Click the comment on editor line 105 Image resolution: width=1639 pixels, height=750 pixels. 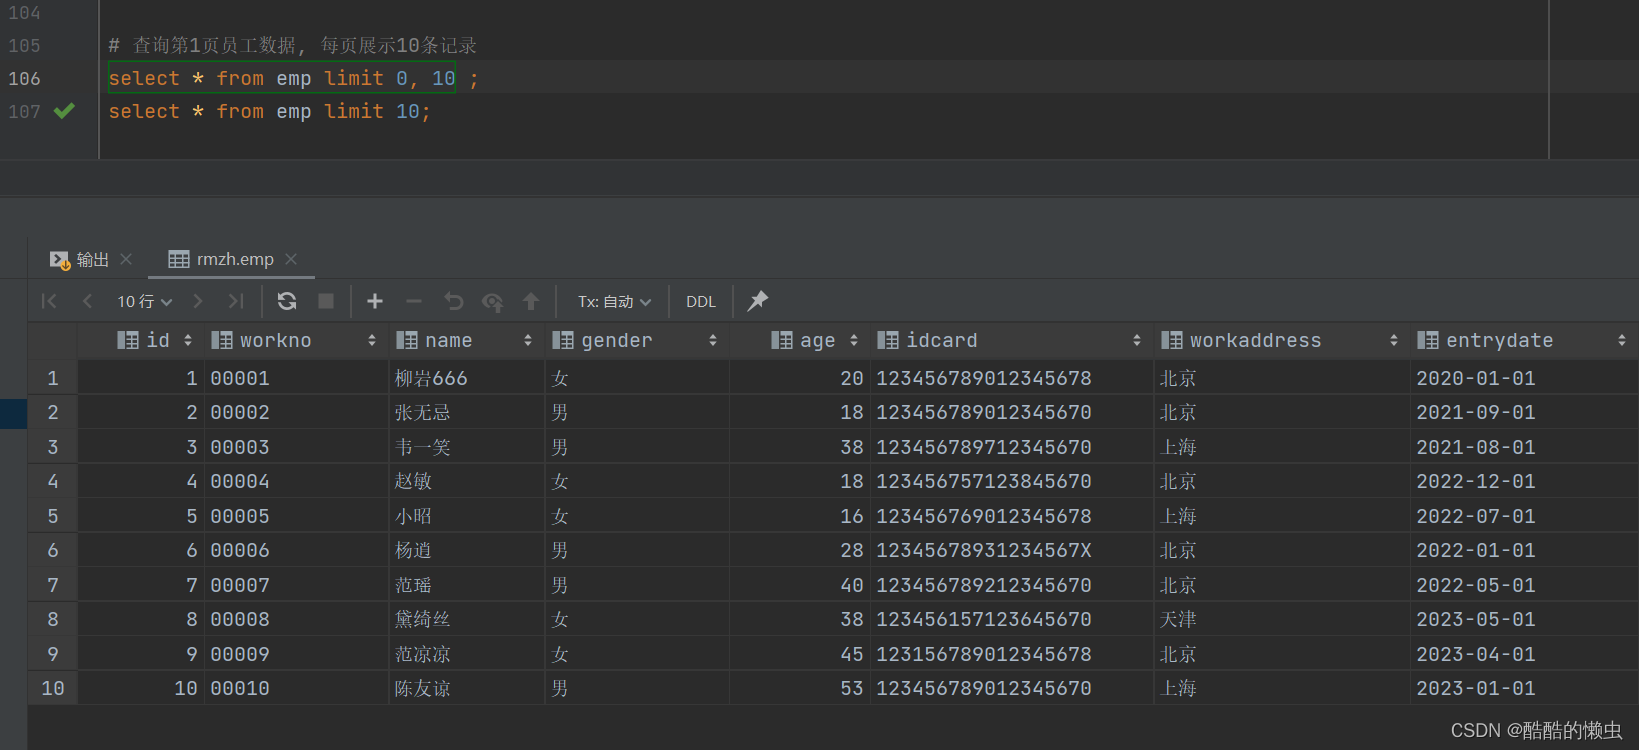[293, 45]
